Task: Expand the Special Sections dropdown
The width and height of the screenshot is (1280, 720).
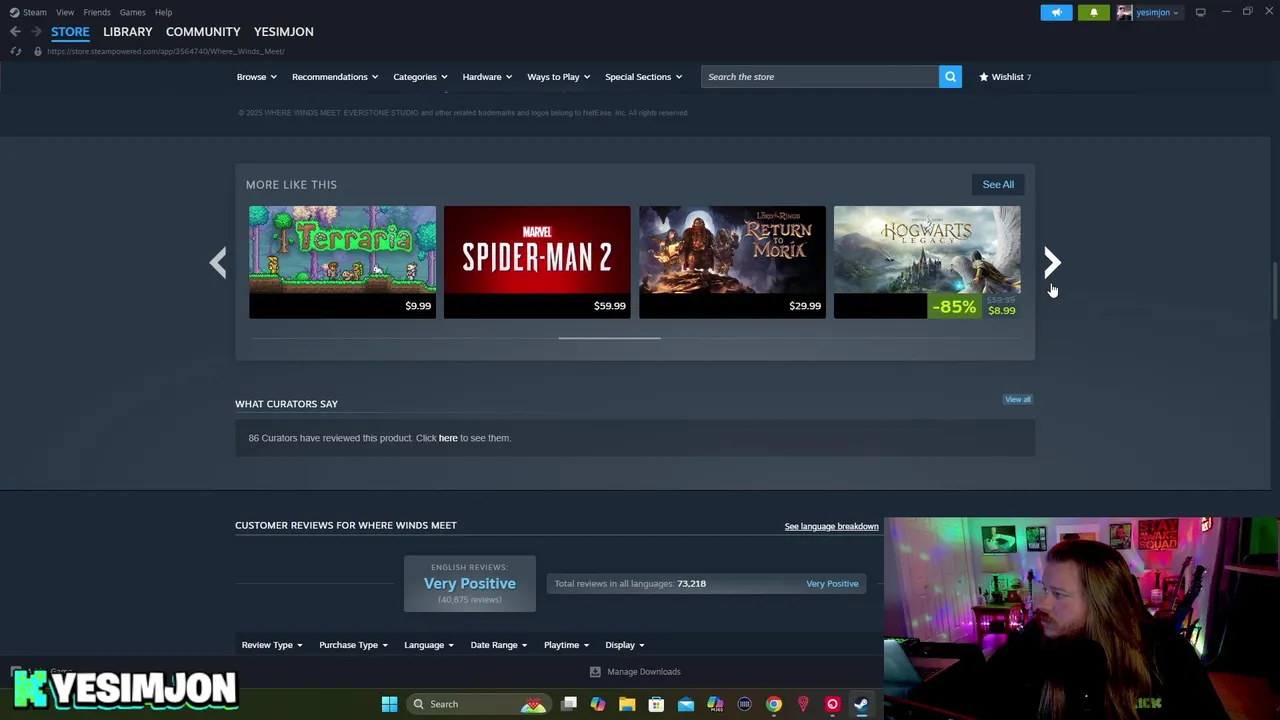Action: pyautogui.click(x=643, y=77)
